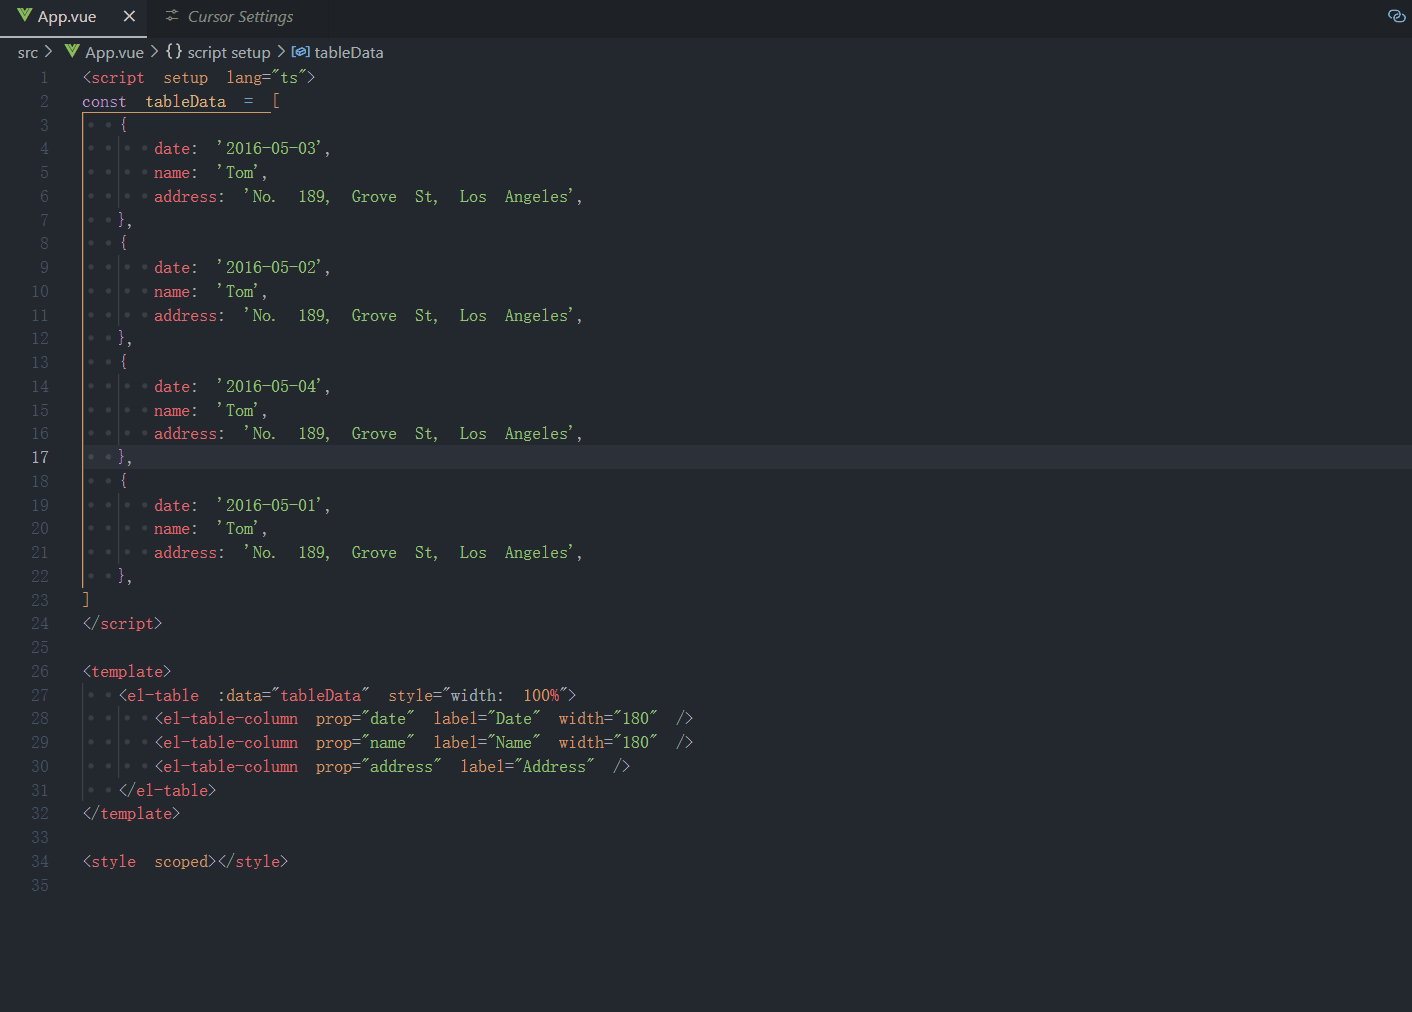Click 'label="Name"' attribute

pyautogui.click(x=487, y=742)
